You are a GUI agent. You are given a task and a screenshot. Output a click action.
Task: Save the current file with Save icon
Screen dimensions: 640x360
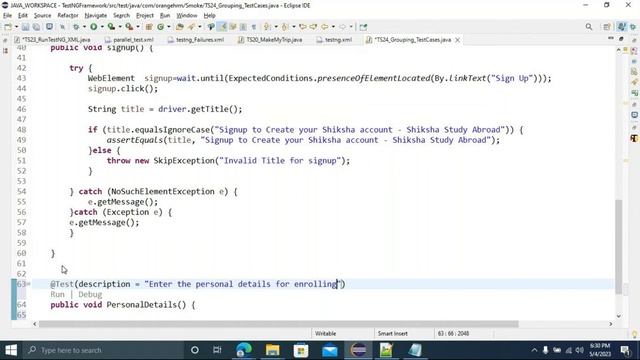(25, 27)
